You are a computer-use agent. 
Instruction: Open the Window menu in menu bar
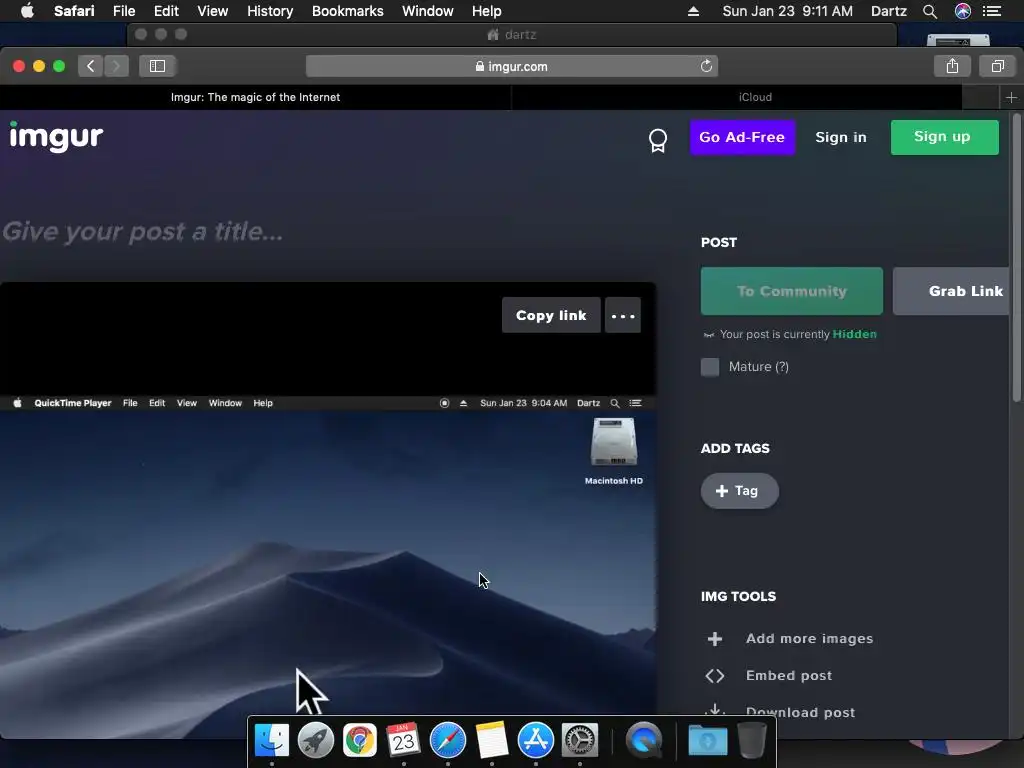click(x=428, y=11)
